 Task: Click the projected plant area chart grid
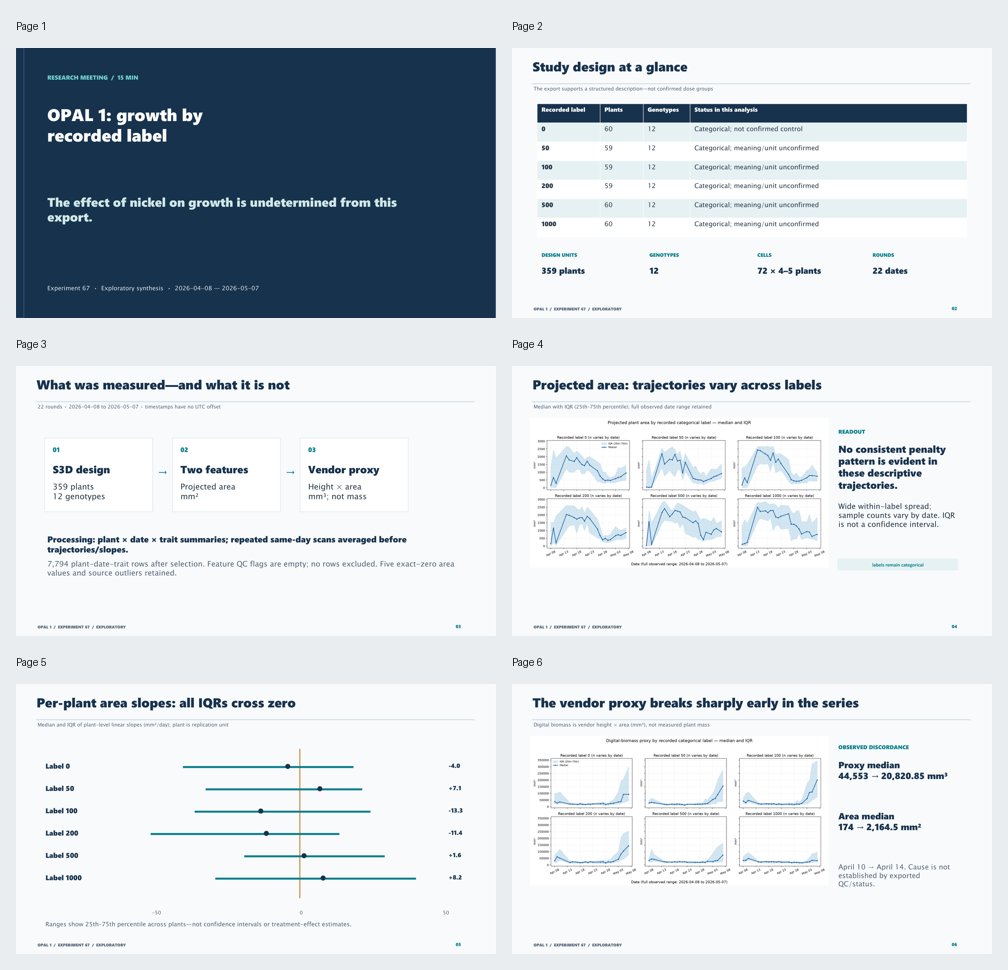tap(680, 493)
